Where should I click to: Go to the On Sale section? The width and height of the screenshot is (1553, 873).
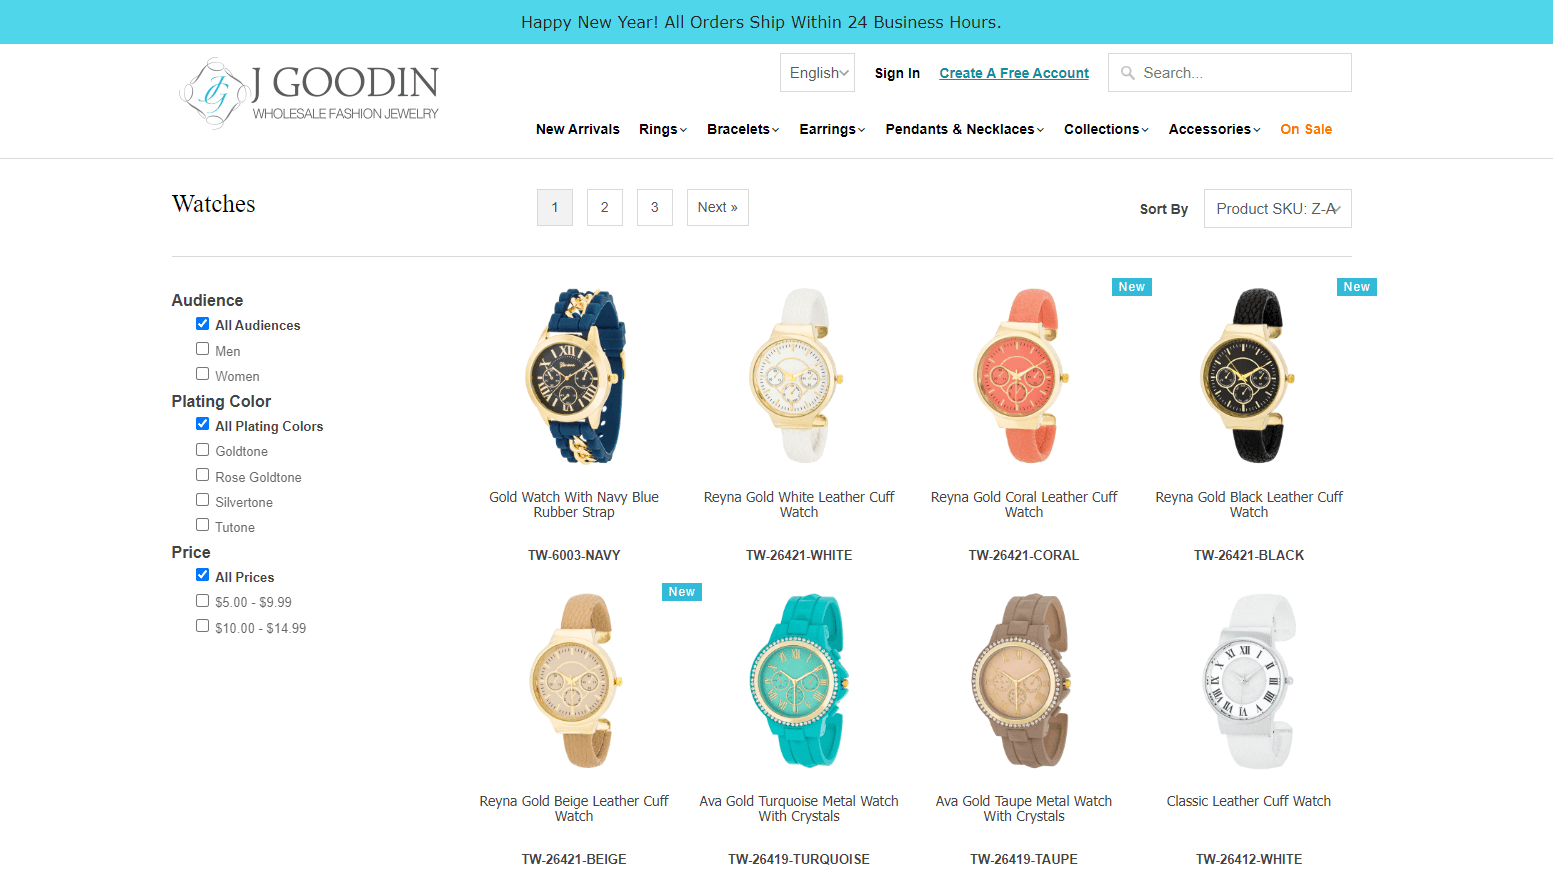[x=1306, y=129]
